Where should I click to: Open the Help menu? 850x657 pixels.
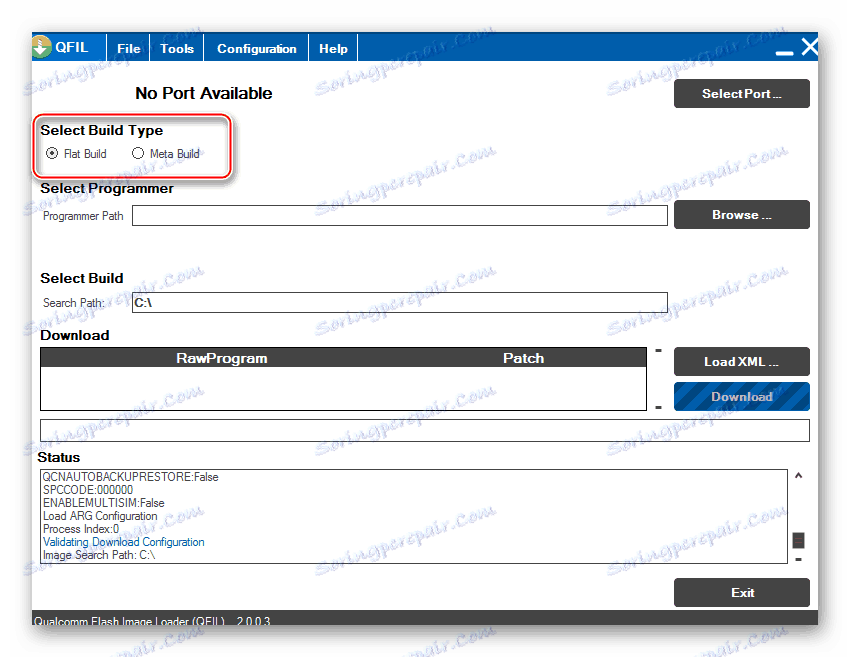point(333,49)
